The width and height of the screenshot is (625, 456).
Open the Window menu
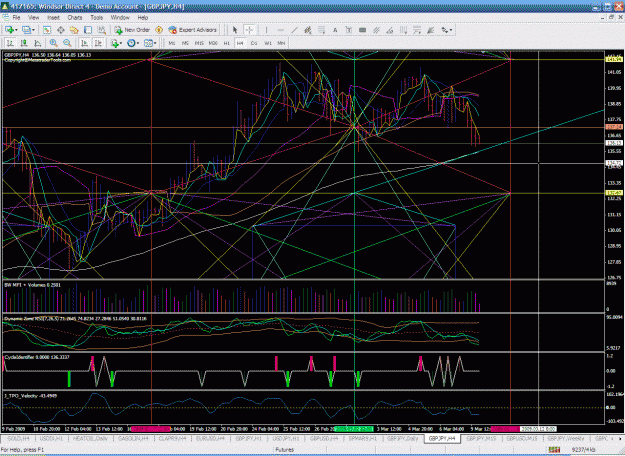click(120, 18)
